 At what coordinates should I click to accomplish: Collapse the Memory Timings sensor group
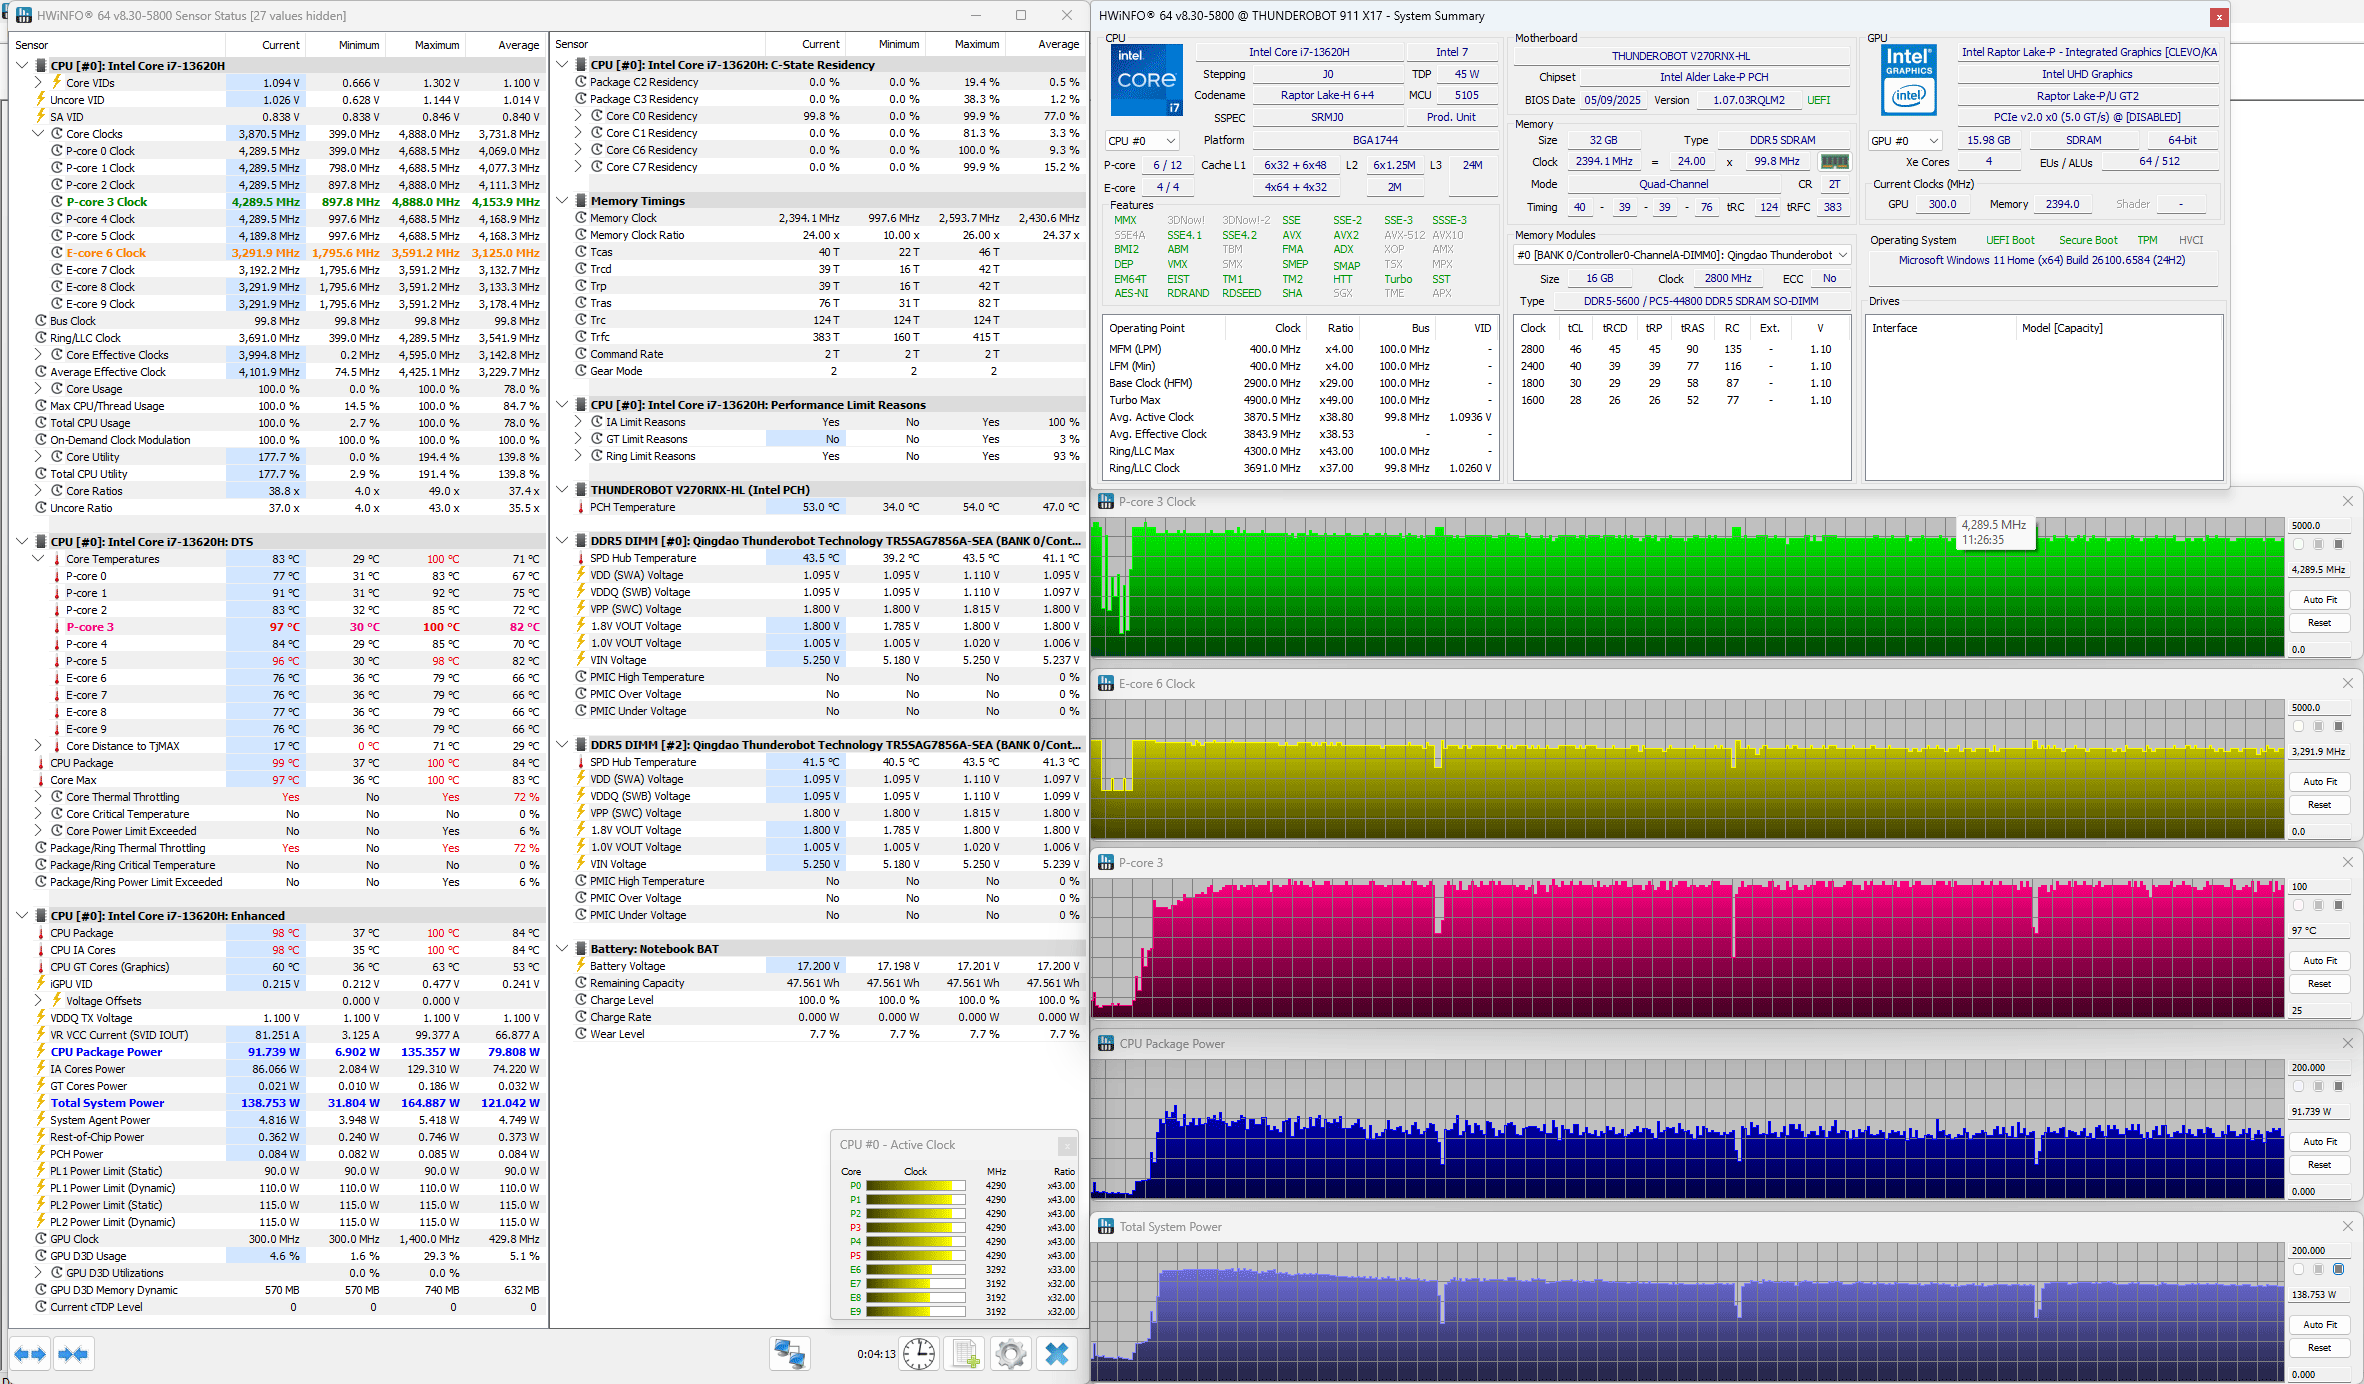563,200
